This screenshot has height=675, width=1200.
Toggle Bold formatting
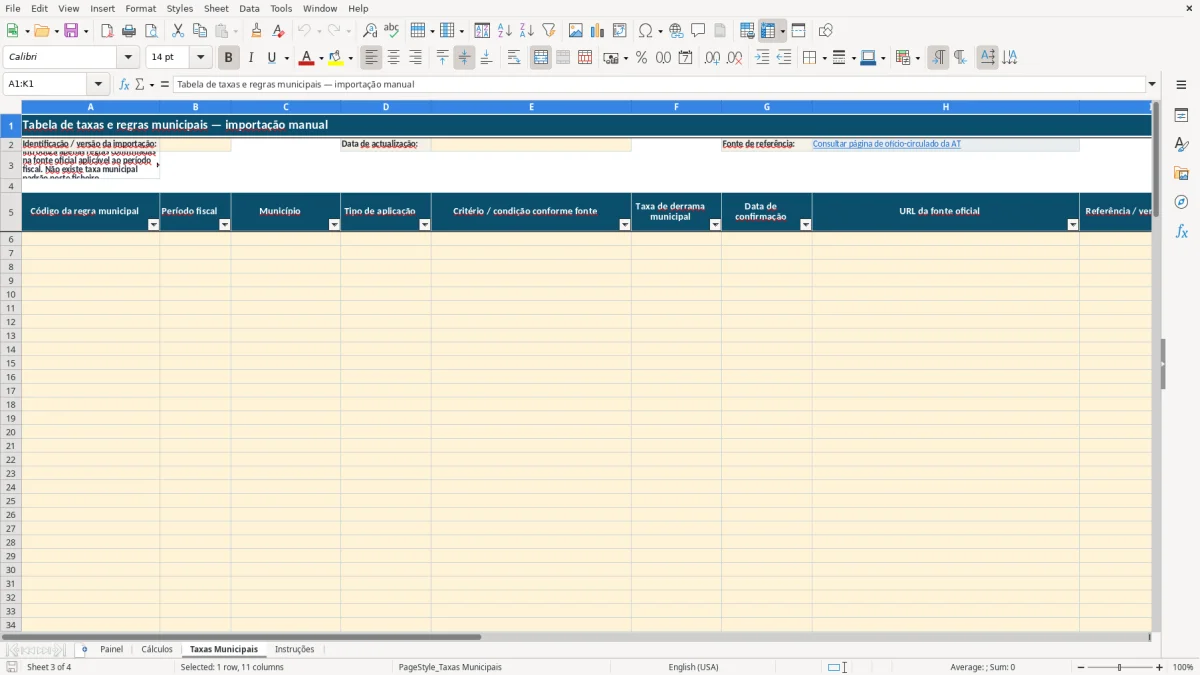(228, 58)
